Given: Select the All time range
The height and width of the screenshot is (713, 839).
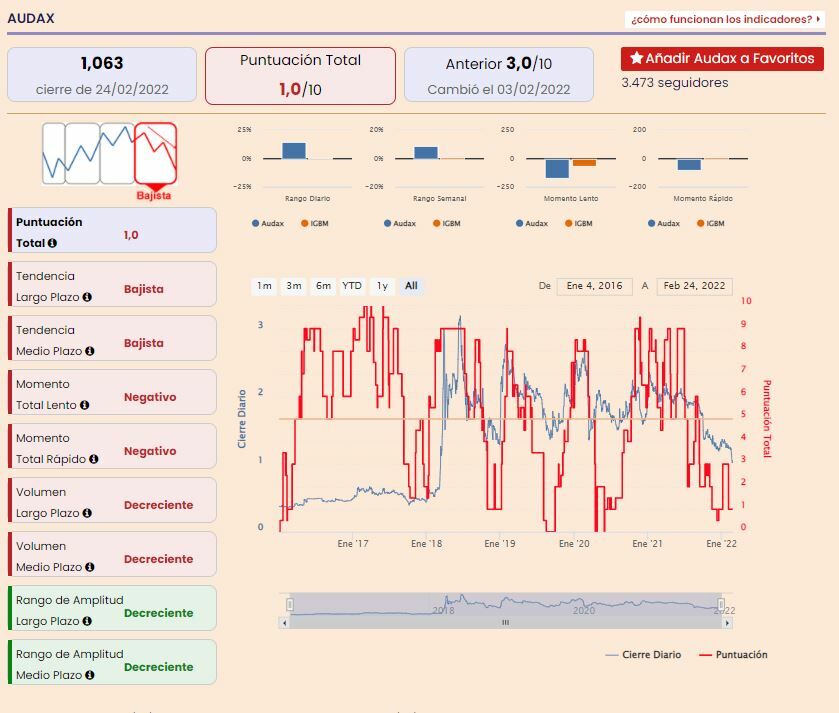Looking at the screenshot, I should click(x=411, y=286).
